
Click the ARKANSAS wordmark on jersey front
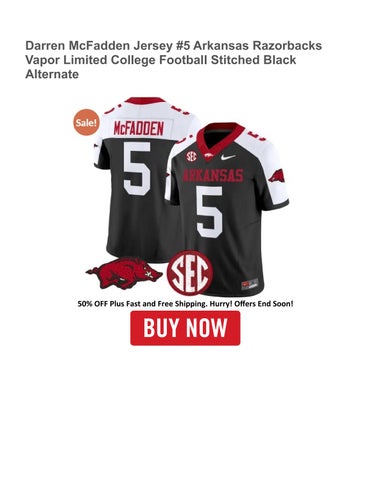point(213,175)
